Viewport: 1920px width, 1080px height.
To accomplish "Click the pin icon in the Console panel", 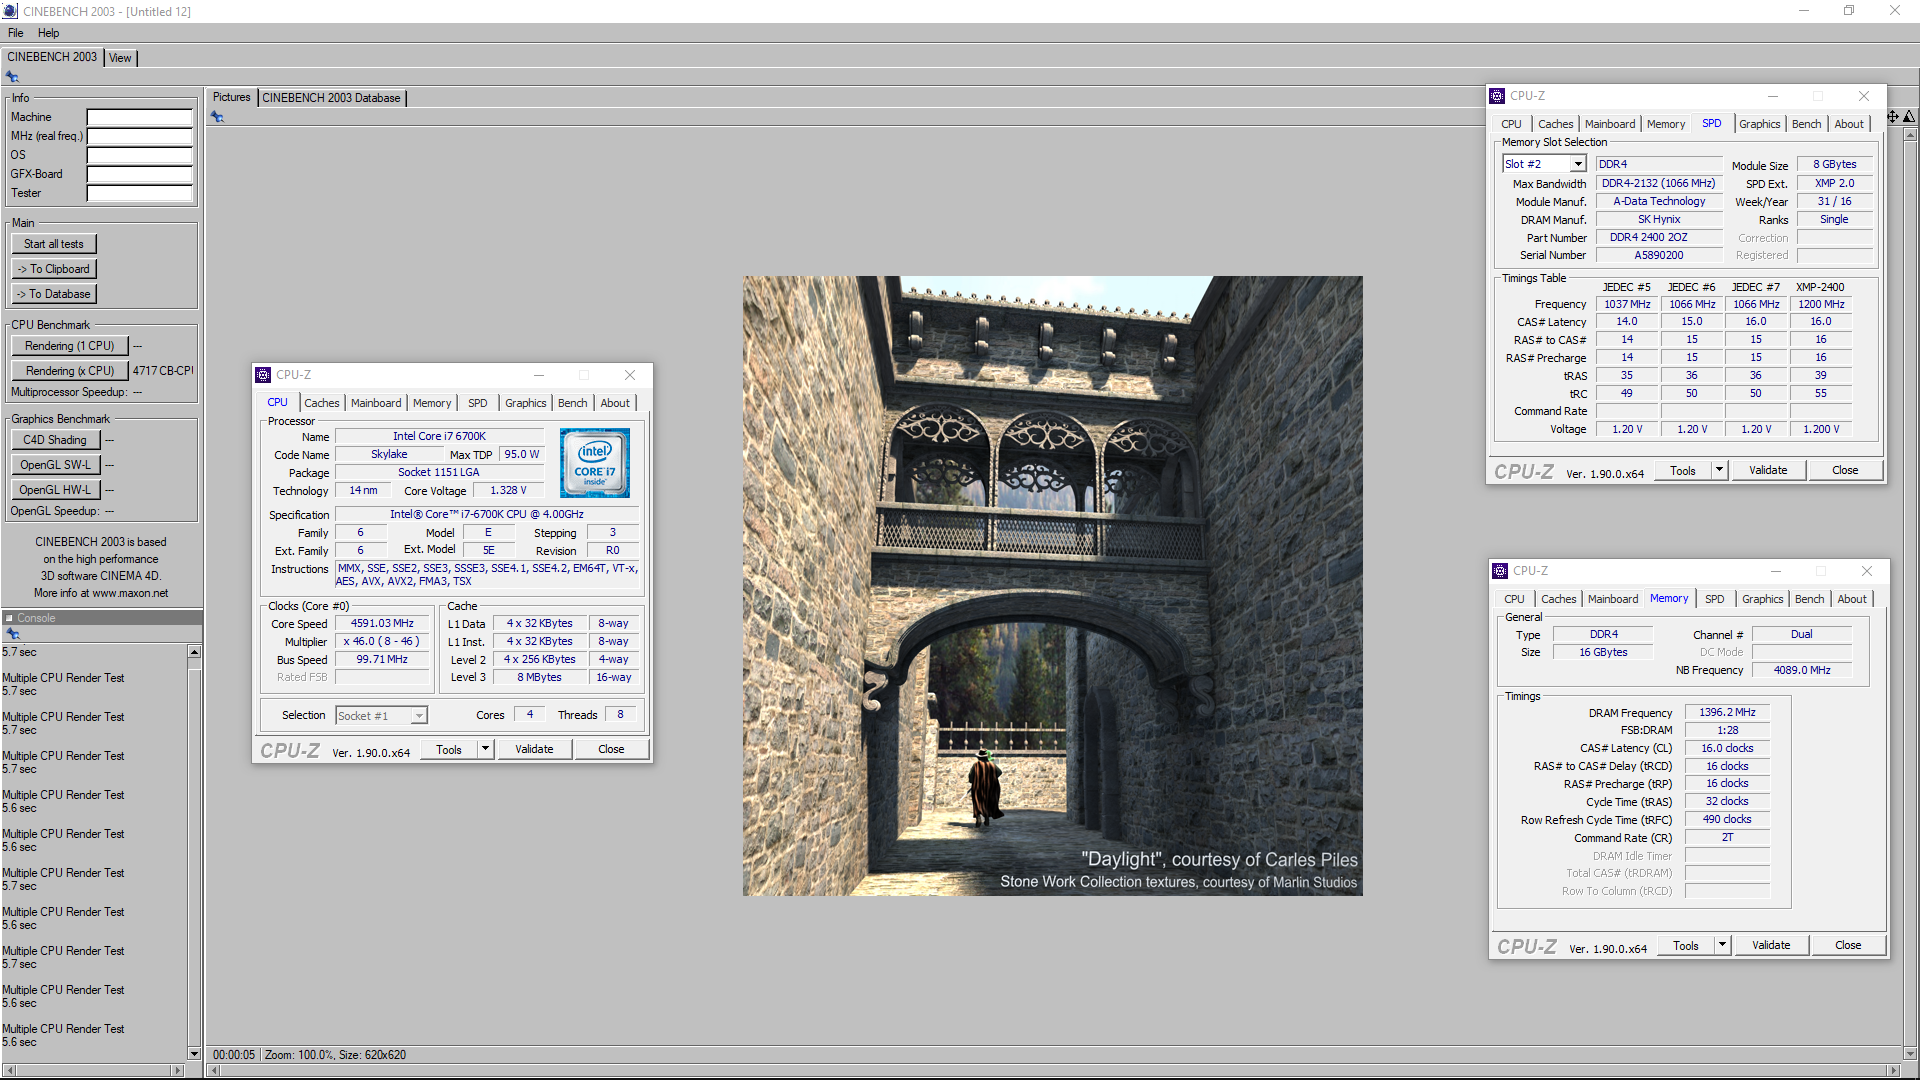I will click(13, 634).
